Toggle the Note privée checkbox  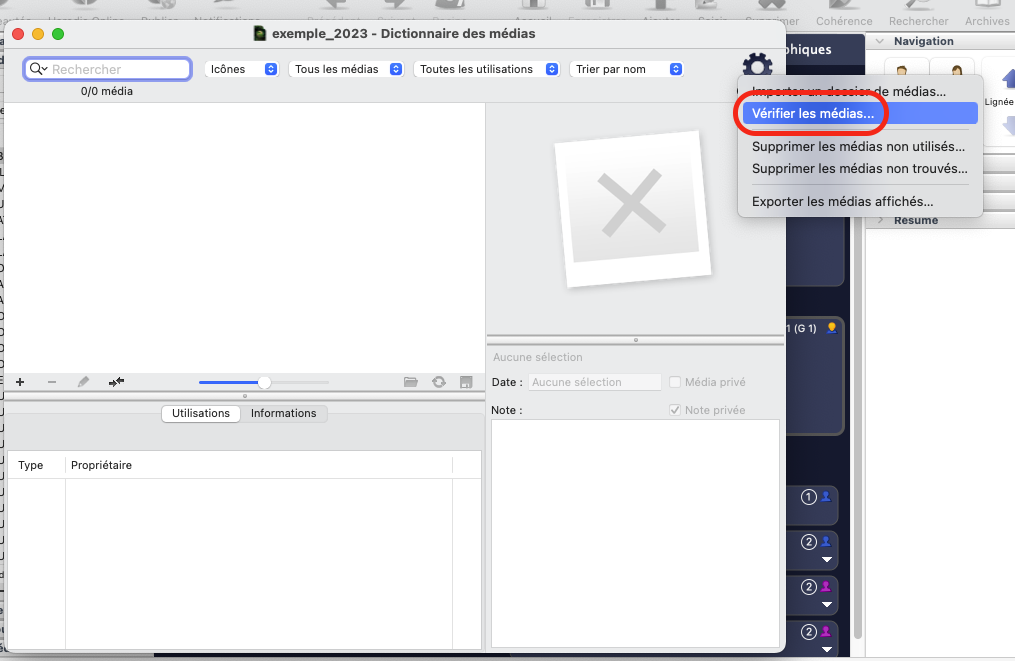675,410
